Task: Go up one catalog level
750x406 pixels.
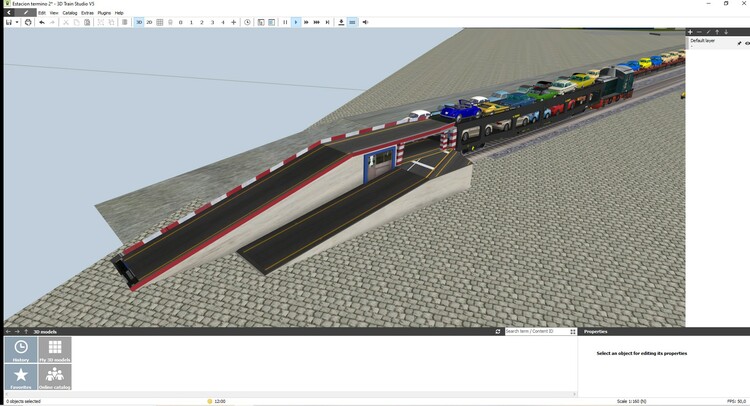Action: click(x=26, y=331)
